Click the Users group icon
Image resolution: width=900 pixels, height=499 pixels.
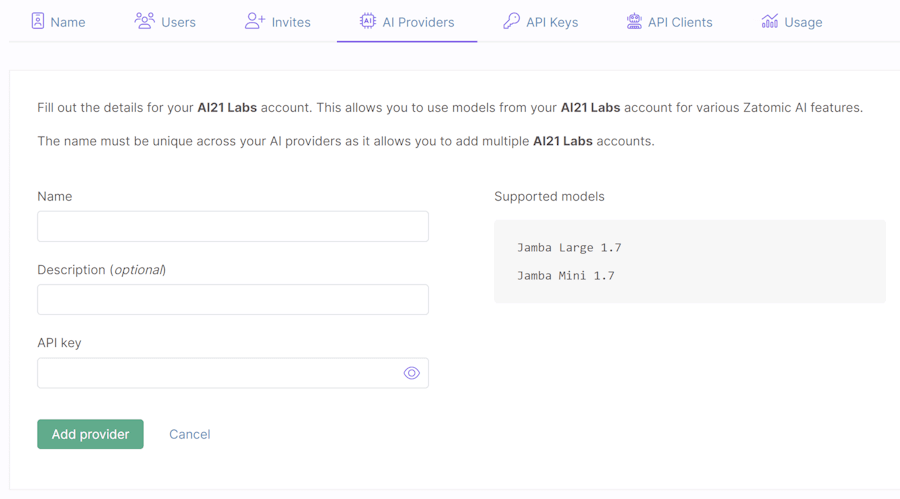(x=144, y=21)
